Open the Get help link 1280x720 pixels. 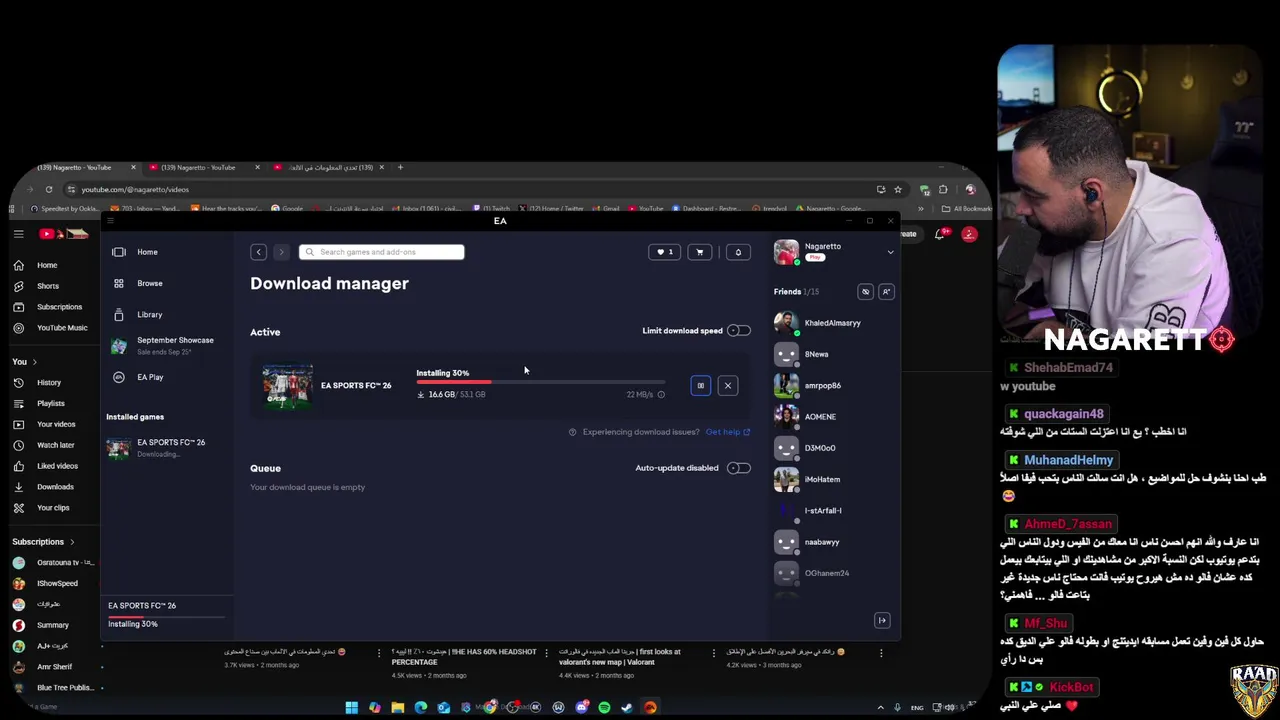click(728, 432)
